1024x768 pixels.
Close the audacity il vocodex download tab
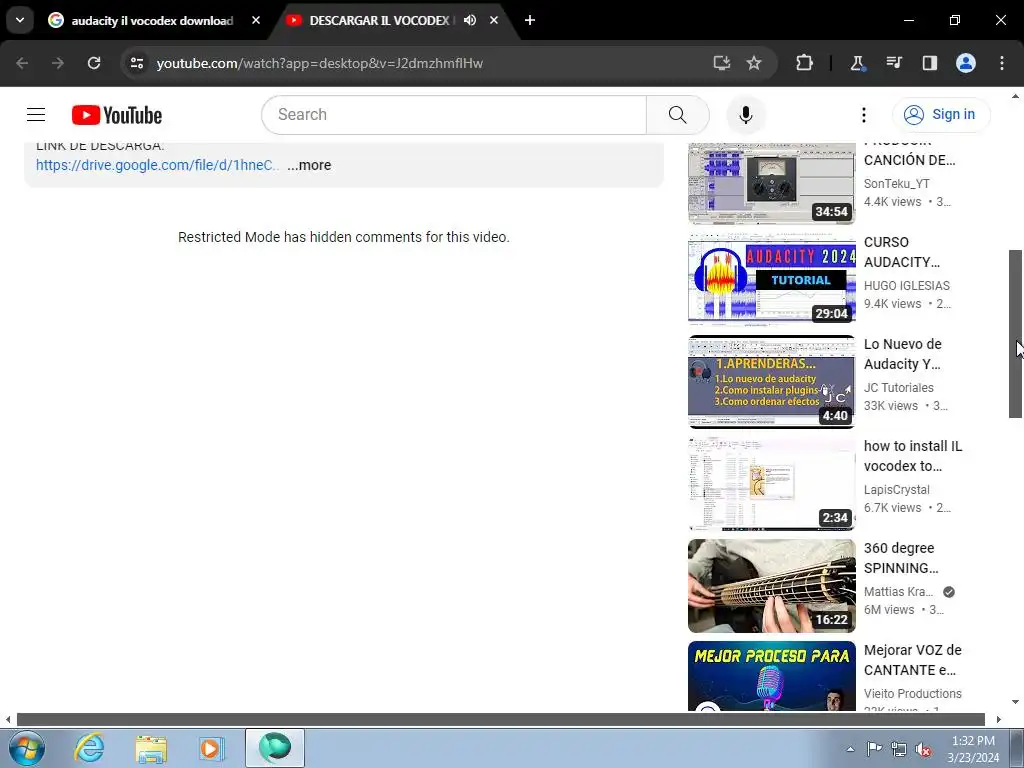click(x=256, y=20)
